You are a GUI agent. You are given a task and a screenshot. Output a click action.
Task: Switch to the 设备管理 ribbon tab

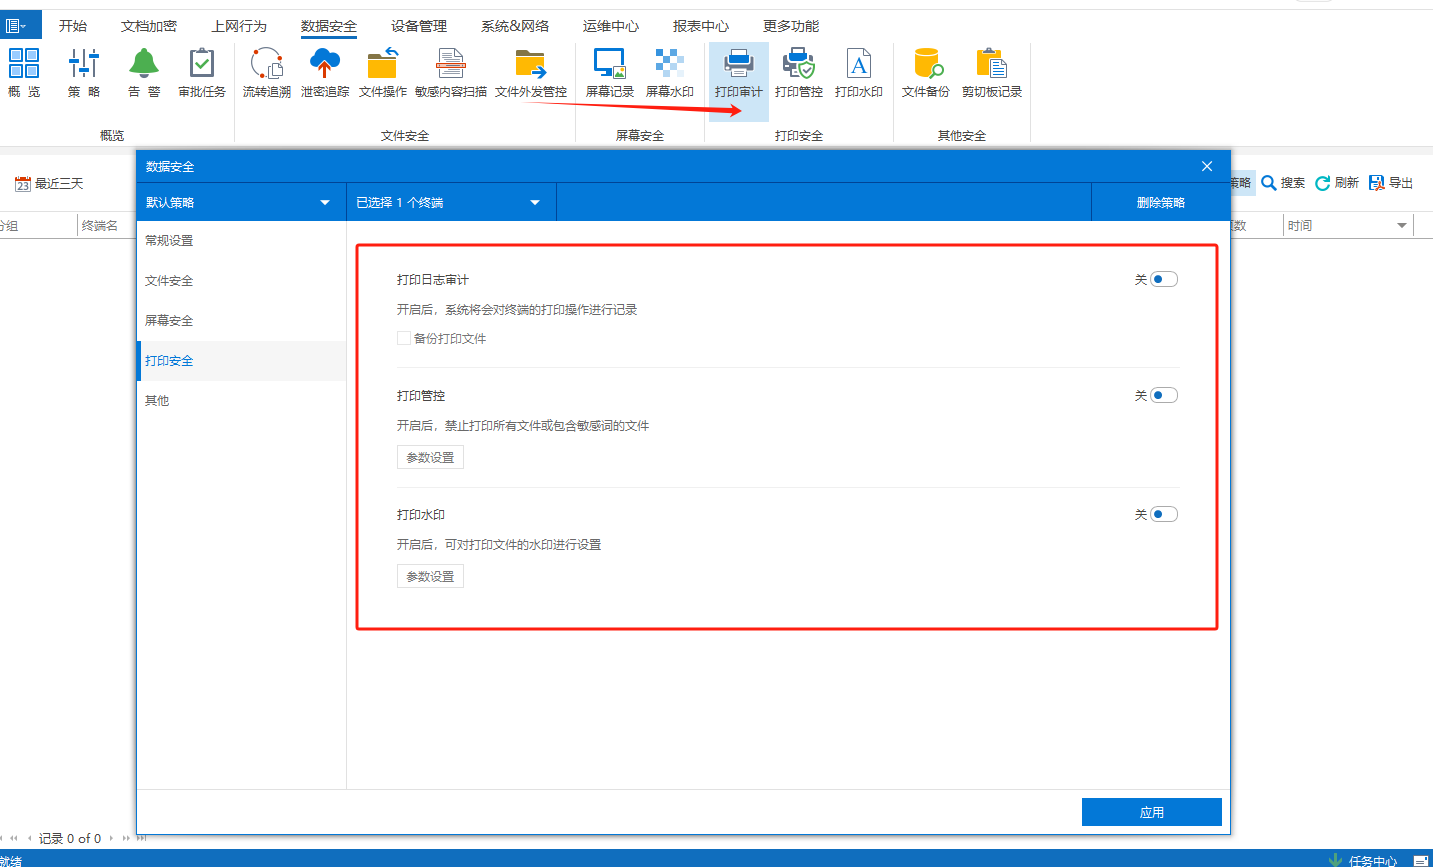419,26
